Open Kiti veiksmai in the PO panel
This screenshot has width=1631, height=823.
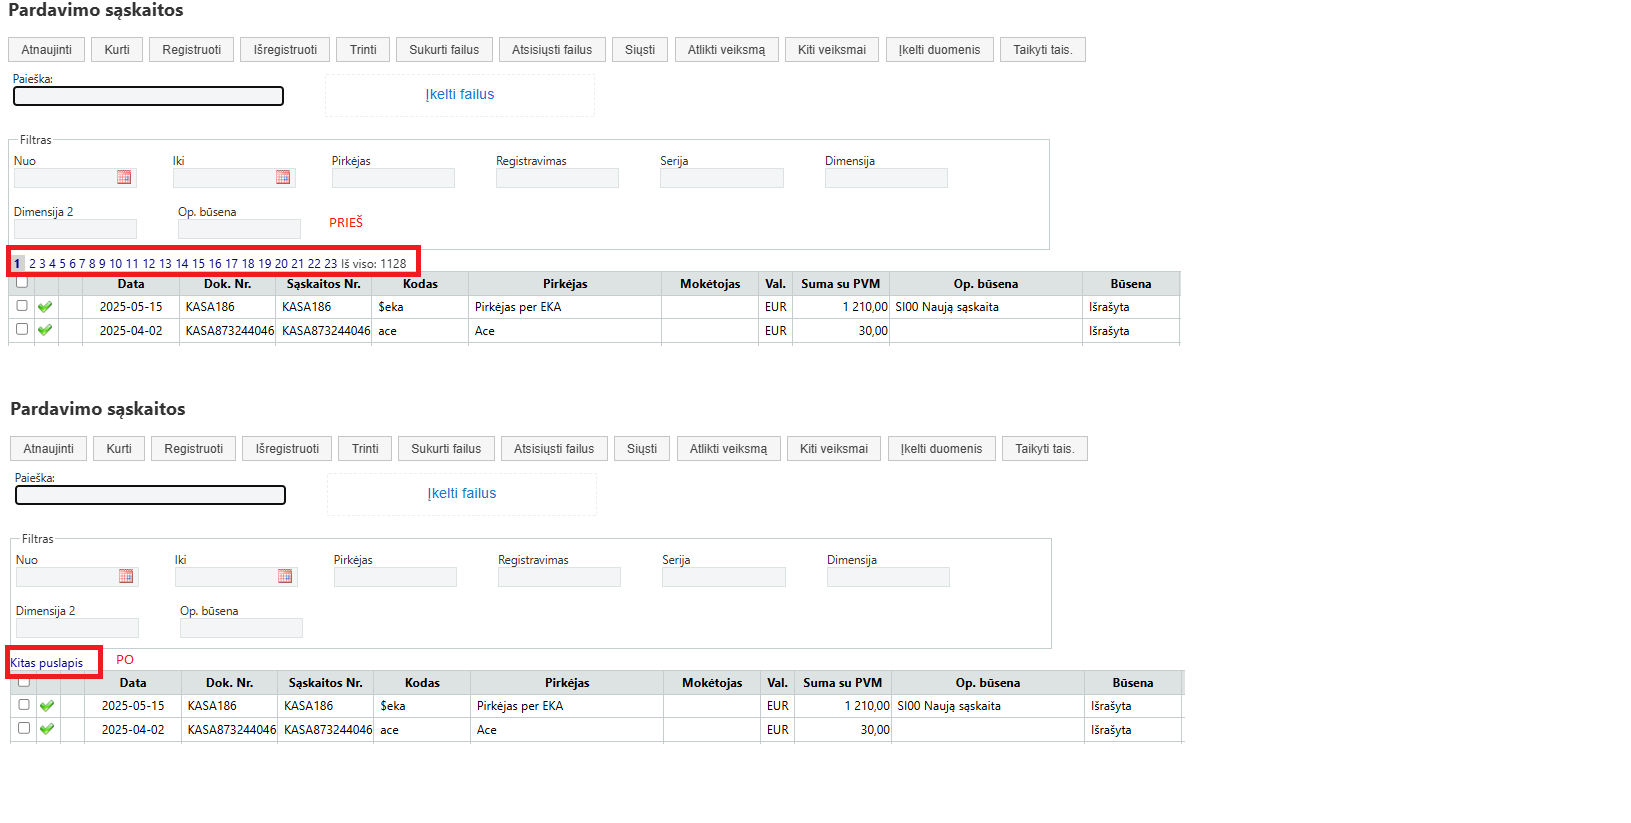[834, 449]
